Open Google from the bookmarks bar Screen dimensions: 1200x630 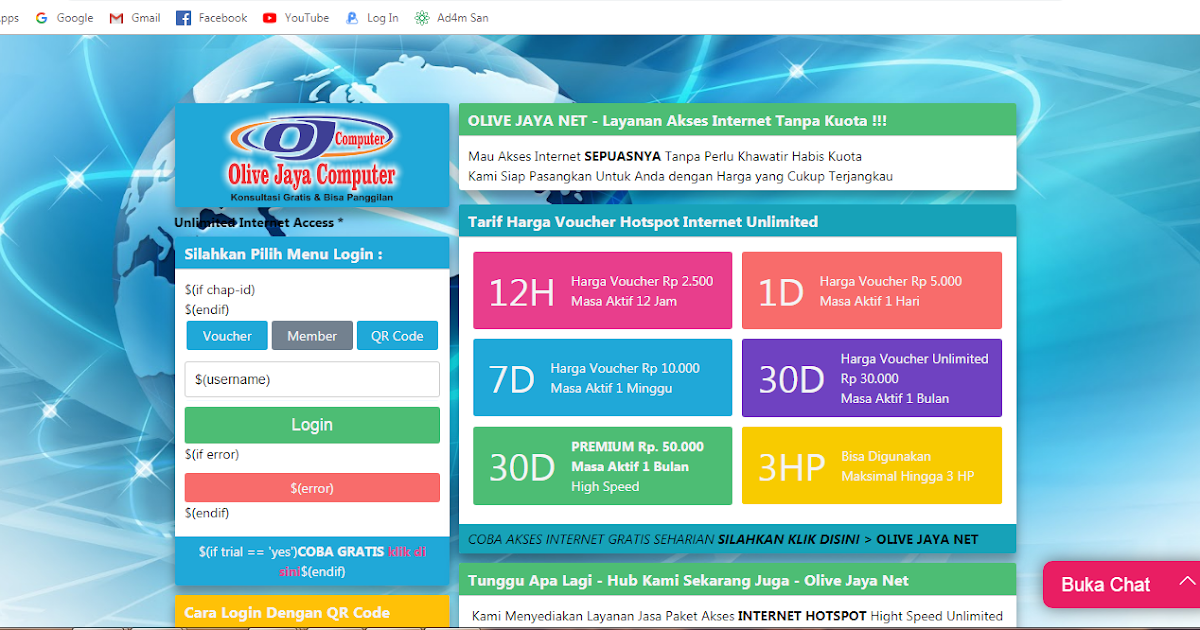pos(63,17)
